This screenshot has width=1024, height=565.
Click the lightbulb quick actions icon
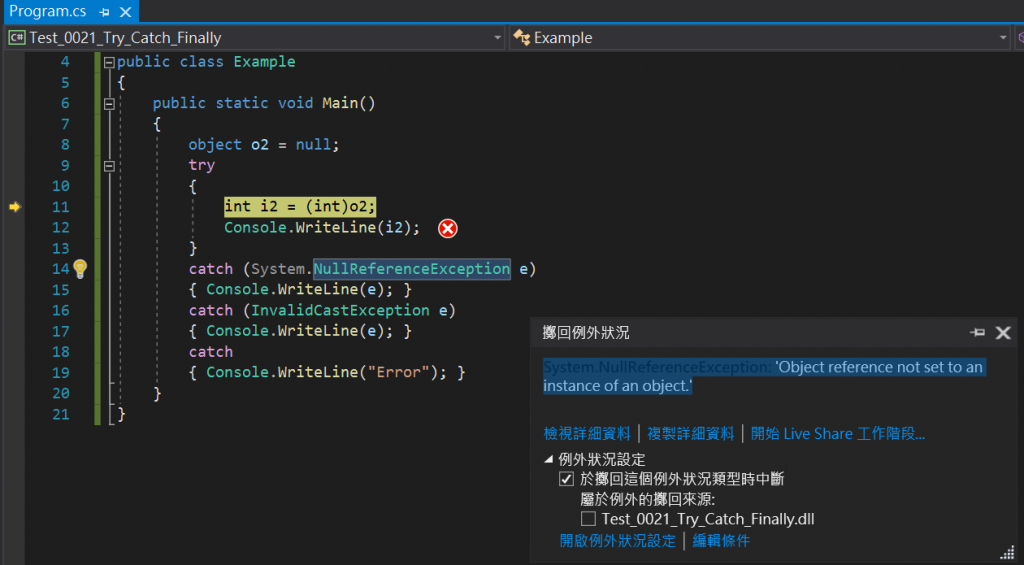point(80,268)
